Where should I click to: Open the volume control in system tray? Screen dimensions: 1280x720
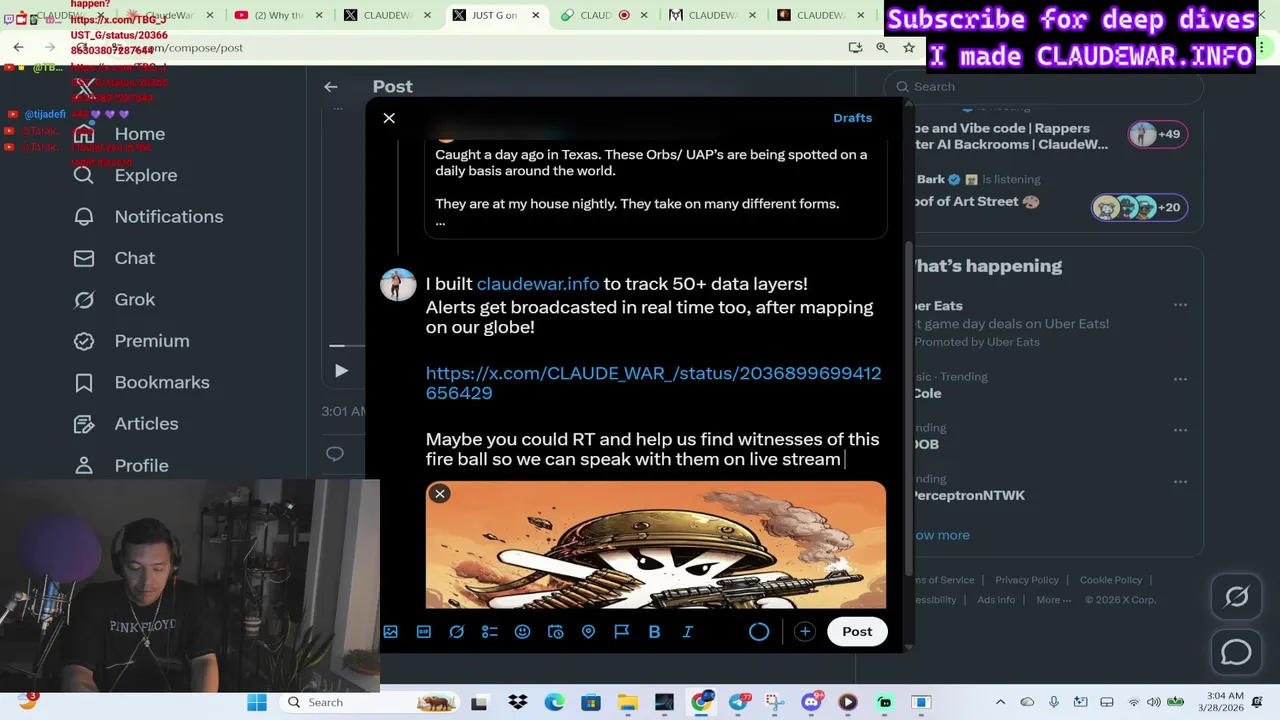[x=1153, y=702]
